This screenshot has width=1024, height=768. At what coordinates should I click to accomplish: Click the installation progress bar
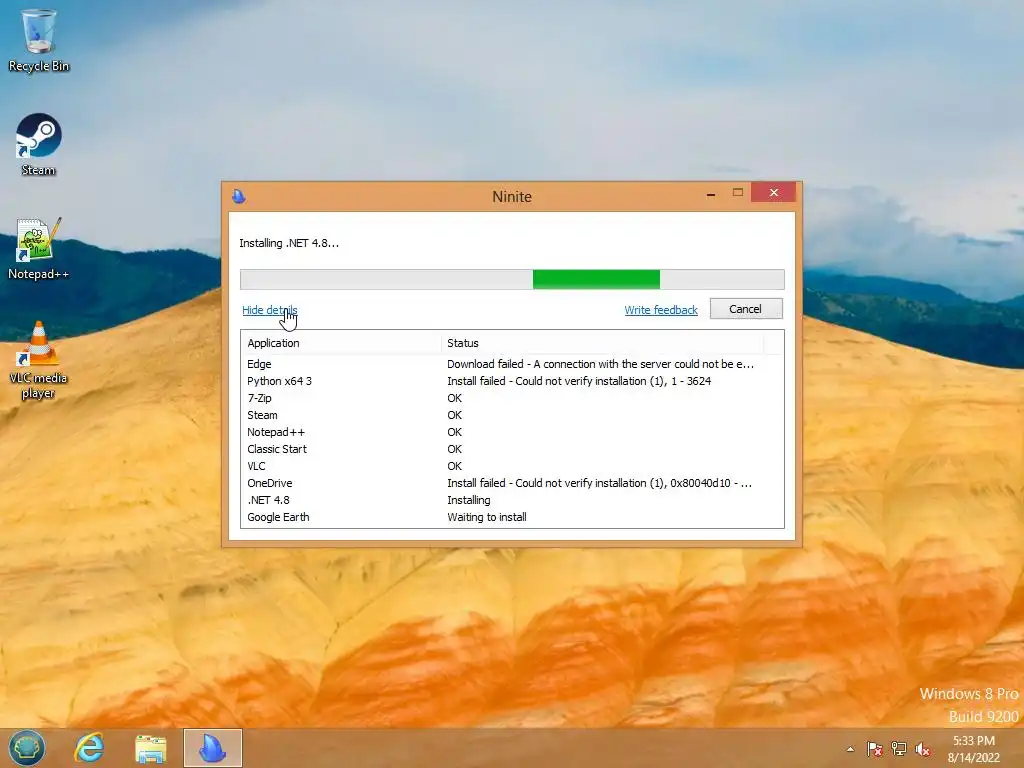512,280
